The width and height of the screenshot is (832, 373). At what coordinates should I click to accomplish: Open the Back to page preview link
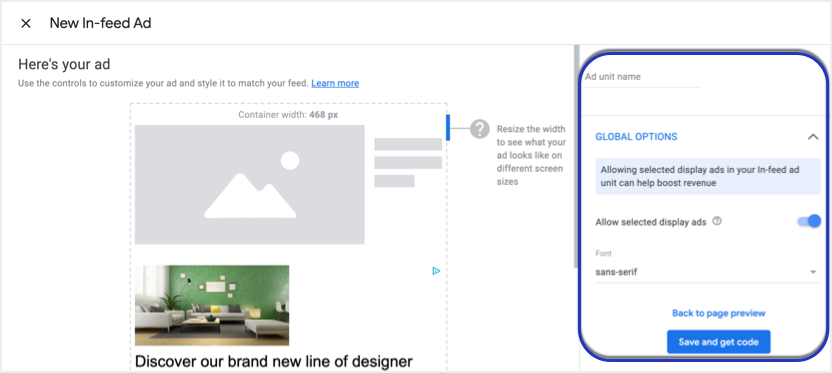(718, 313)
